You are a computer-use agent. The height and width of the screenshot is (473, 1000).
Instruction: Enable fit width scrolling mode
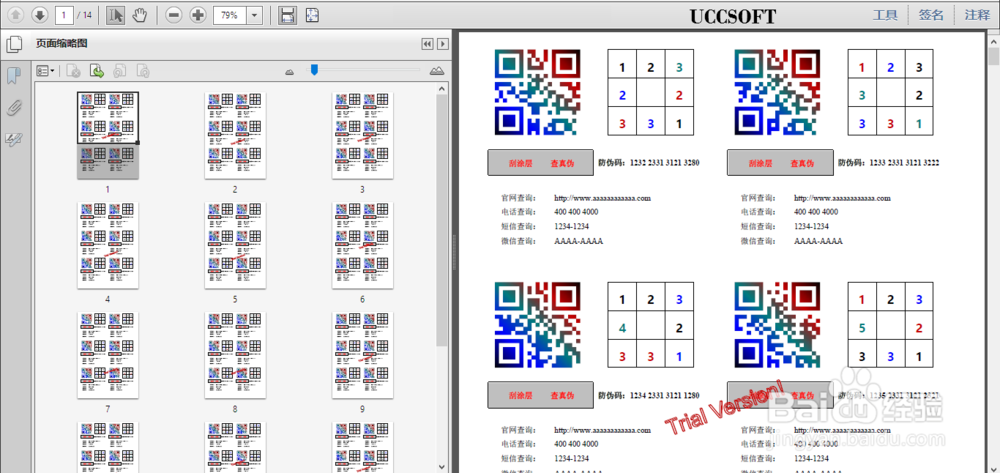click(x=288, y=15)
